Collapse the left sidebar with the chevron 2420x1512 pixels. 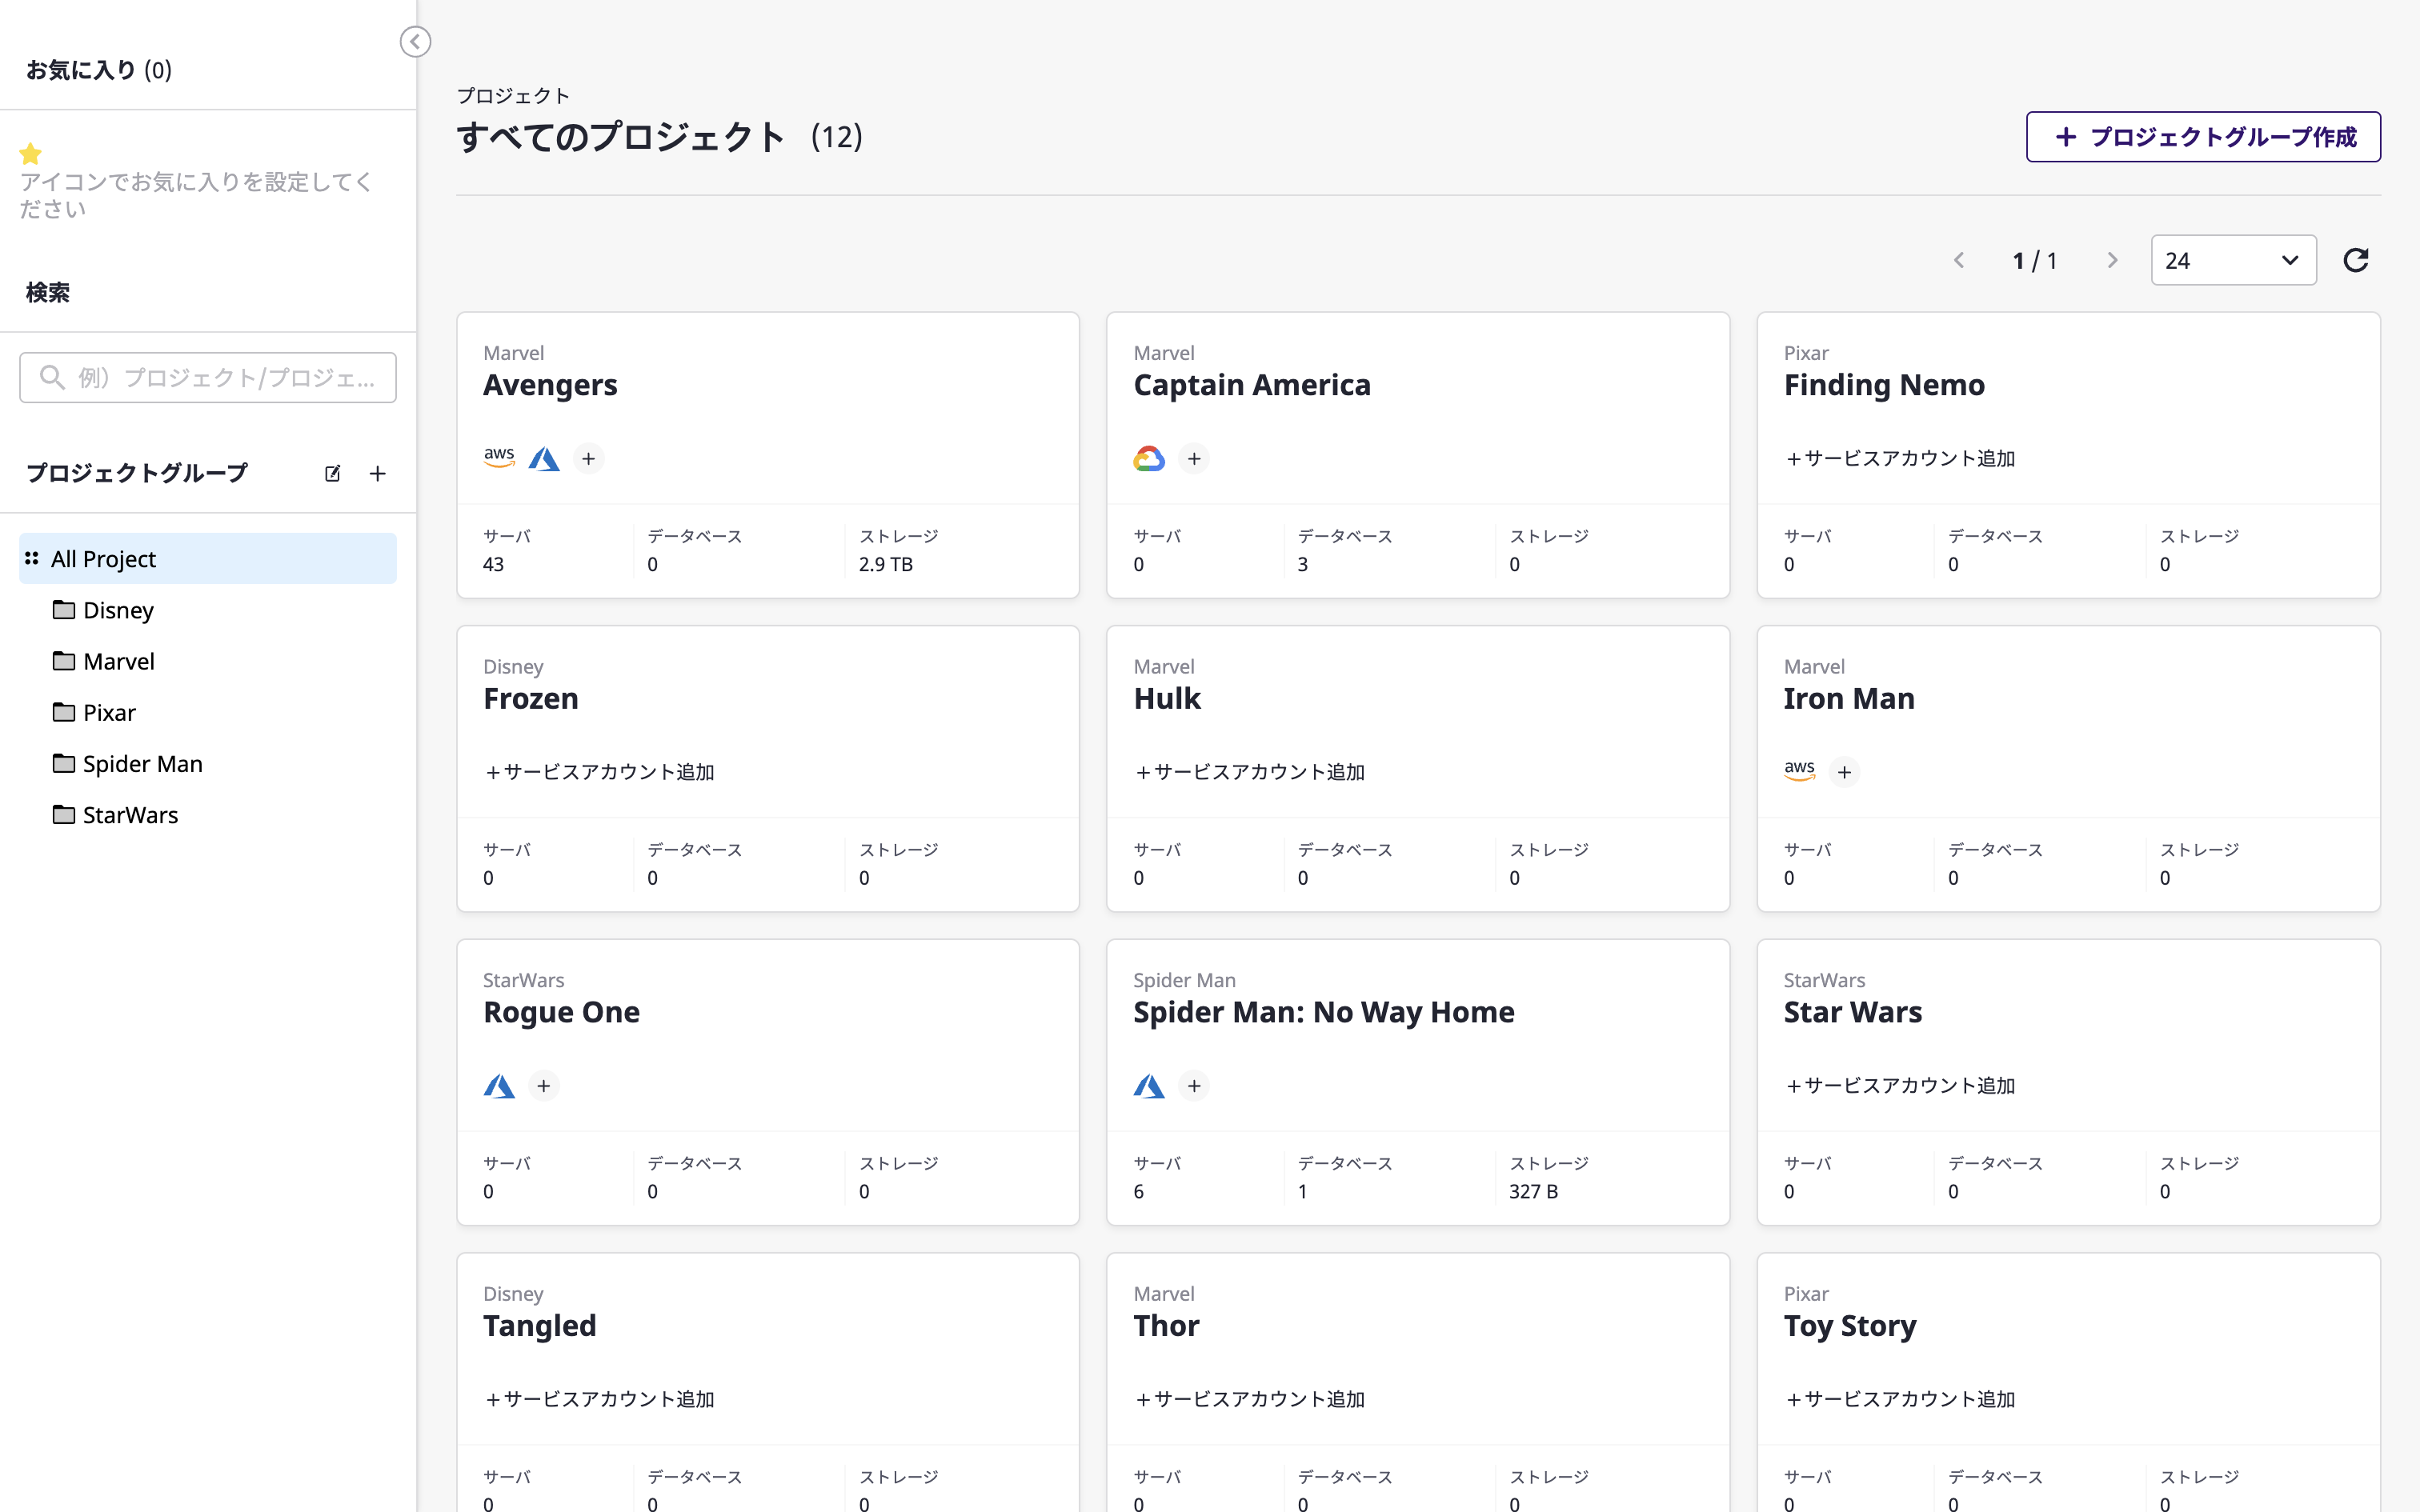(416, 42)
